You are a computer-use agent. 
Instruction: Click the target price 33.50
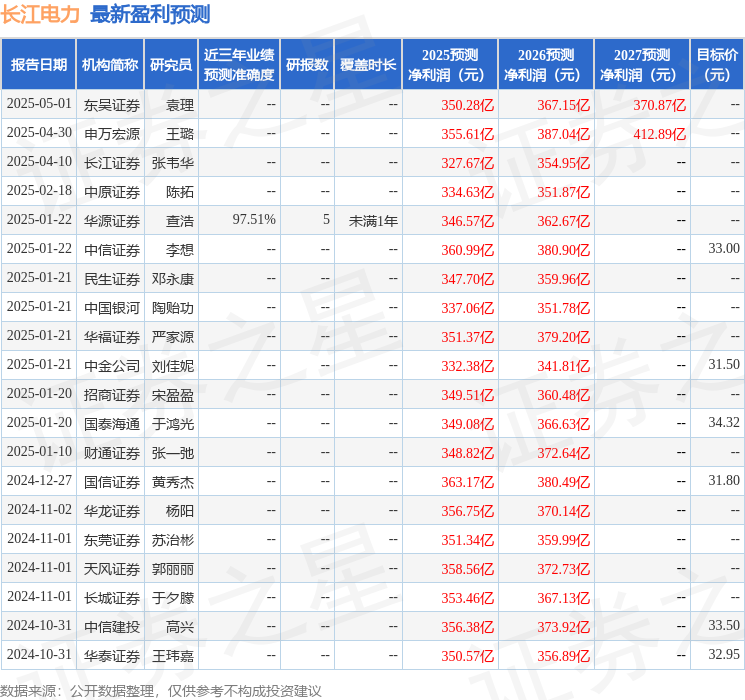[x=724, y=625]
